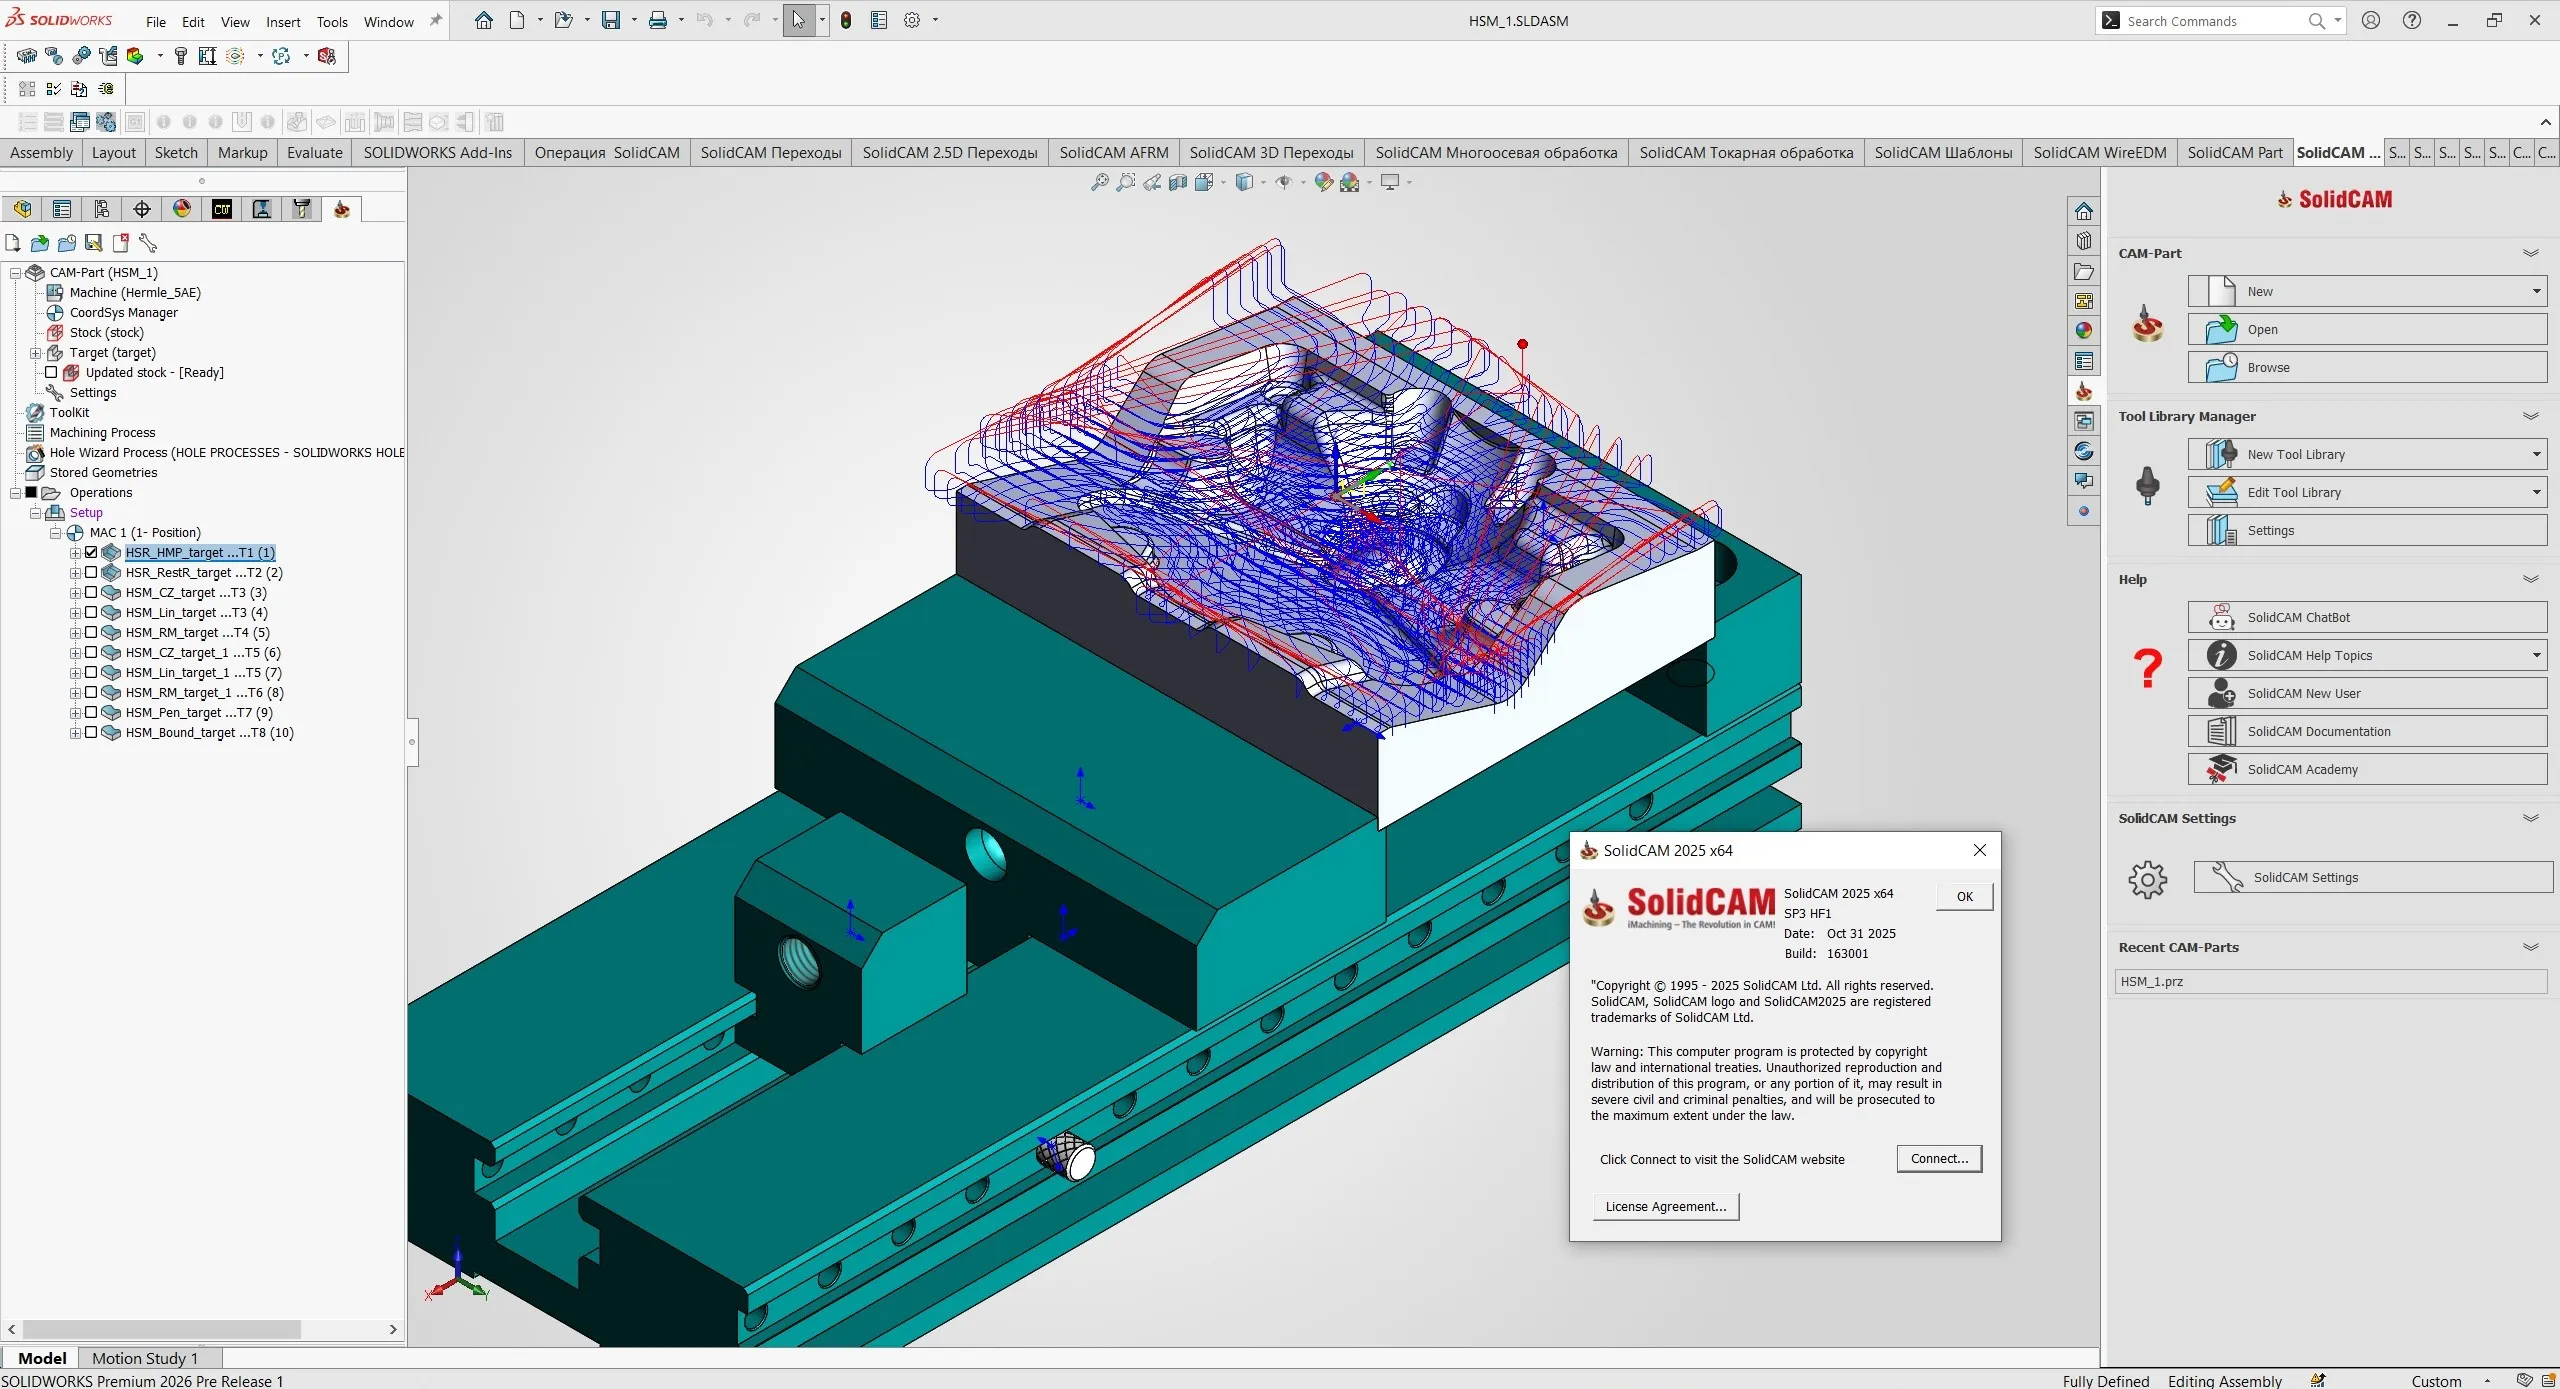Click OK in the SolidCAM about dialog

pos(1962,896)
